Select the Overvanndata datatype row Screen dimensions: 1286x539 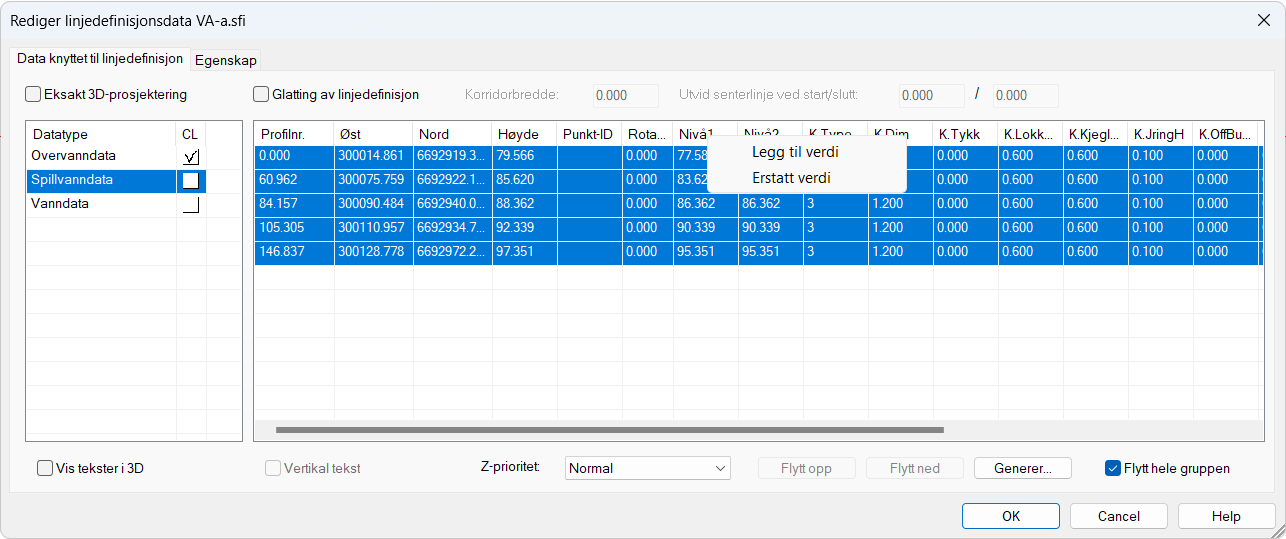coord(74,156)
